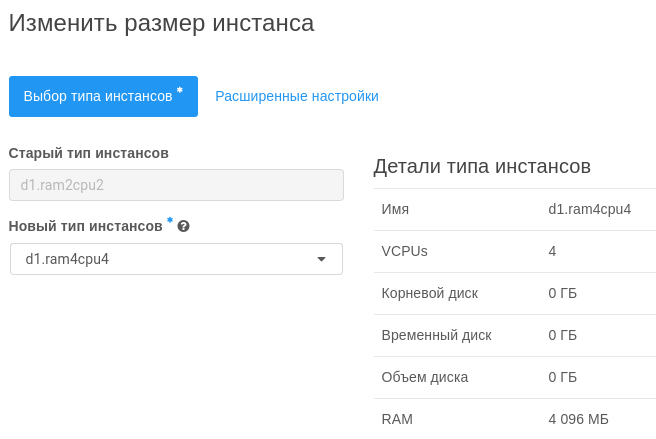Viewport: 656px width, 439px height.
Task: Click the d1.ram4cpu4 name value in details
Action: coord(589,209)
